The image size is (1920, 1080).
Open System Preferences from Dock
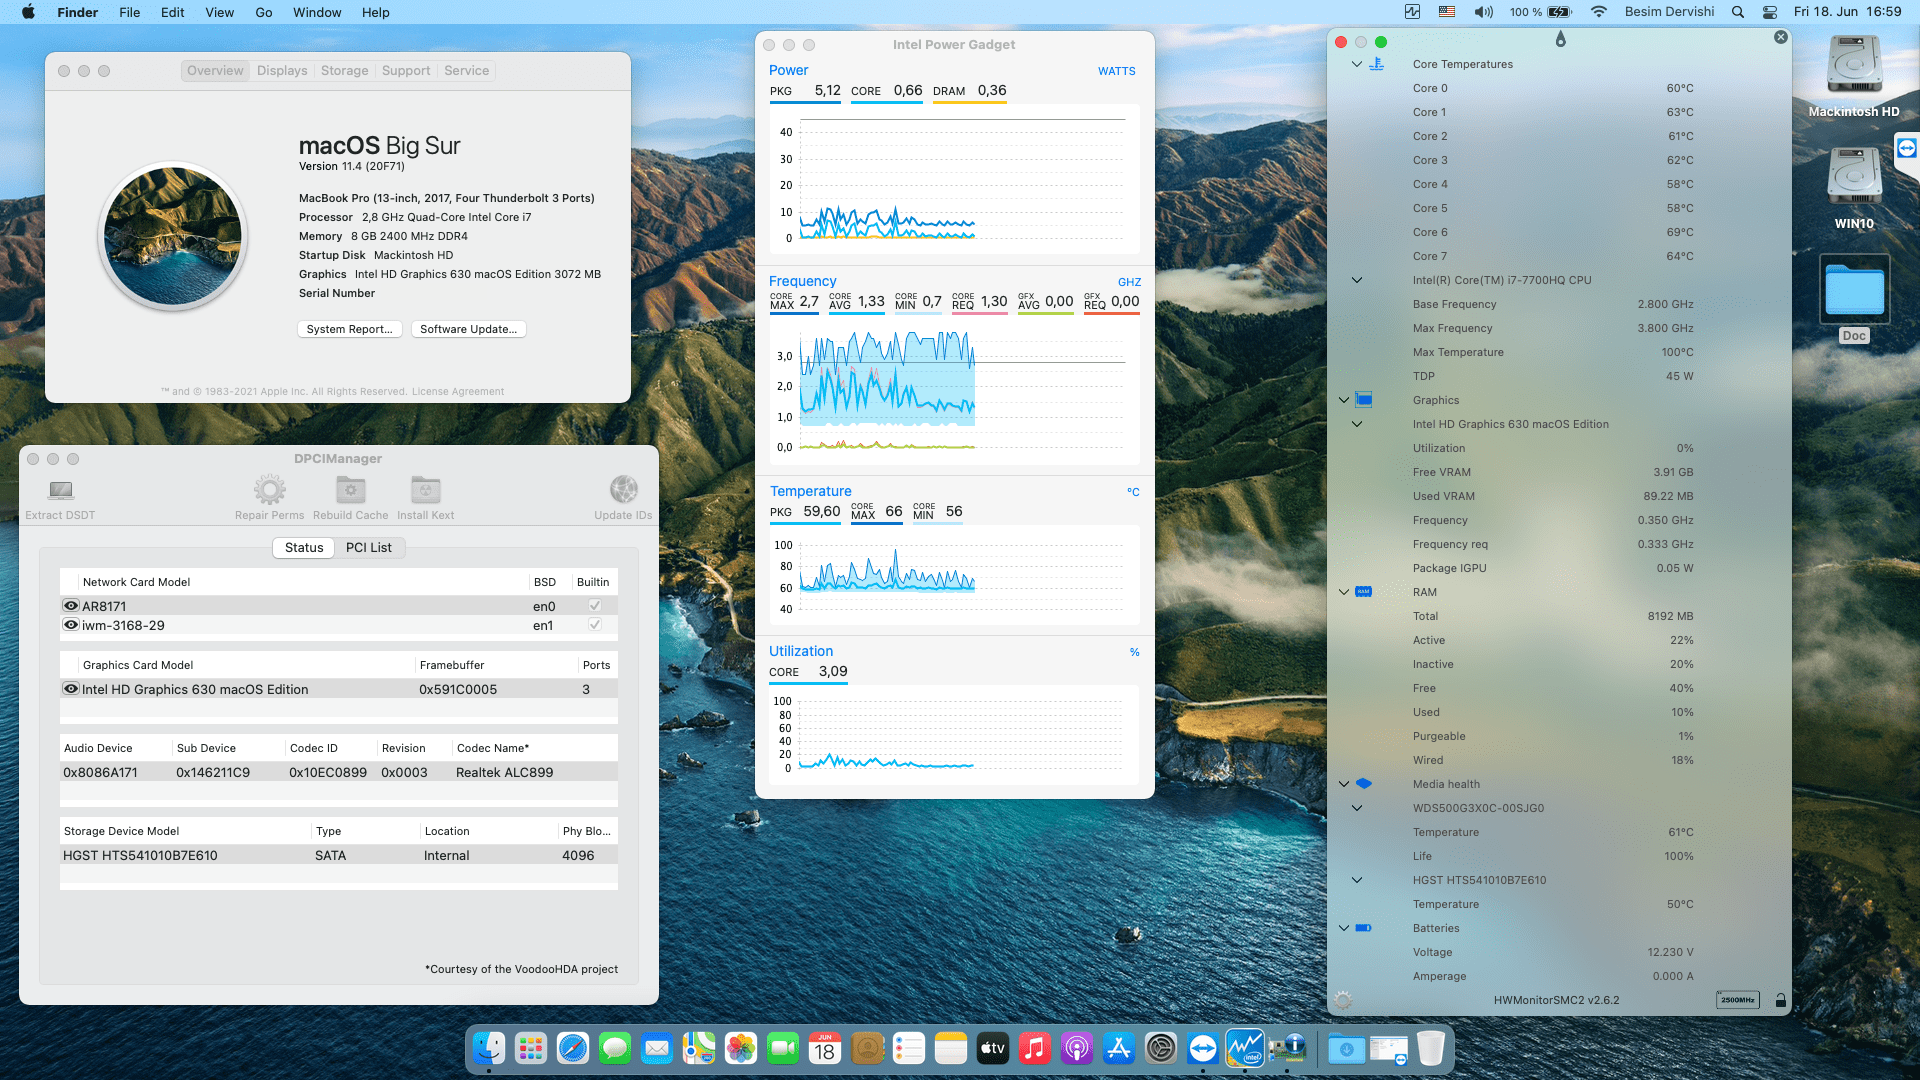[1161, 1048]
